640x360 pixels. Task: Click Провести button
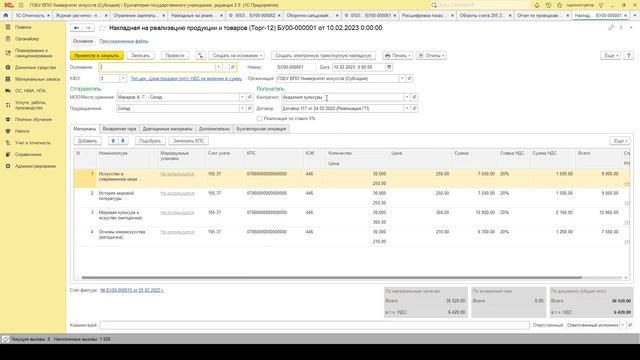click(175, 55)
